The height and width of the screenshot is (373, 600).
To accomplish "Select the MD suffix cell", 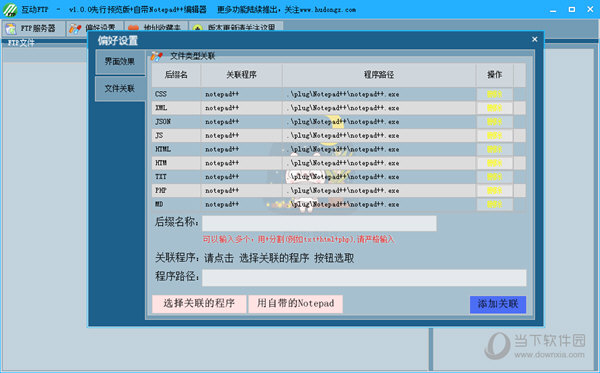I will (176, 204).
